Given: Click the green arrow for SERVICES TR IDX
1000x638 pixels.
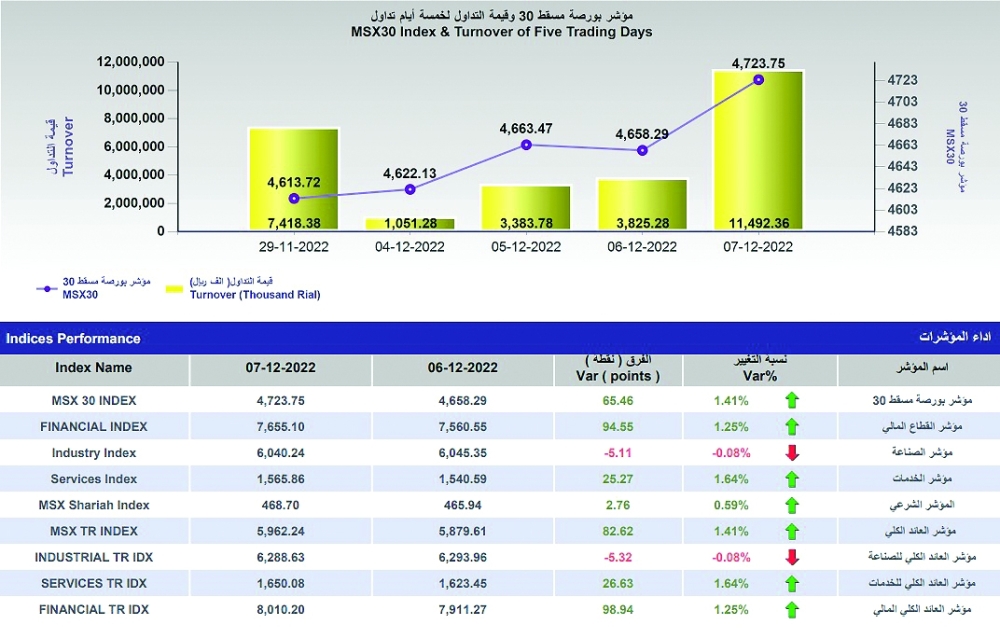Looking at the screenshot, I should point(793,583).
